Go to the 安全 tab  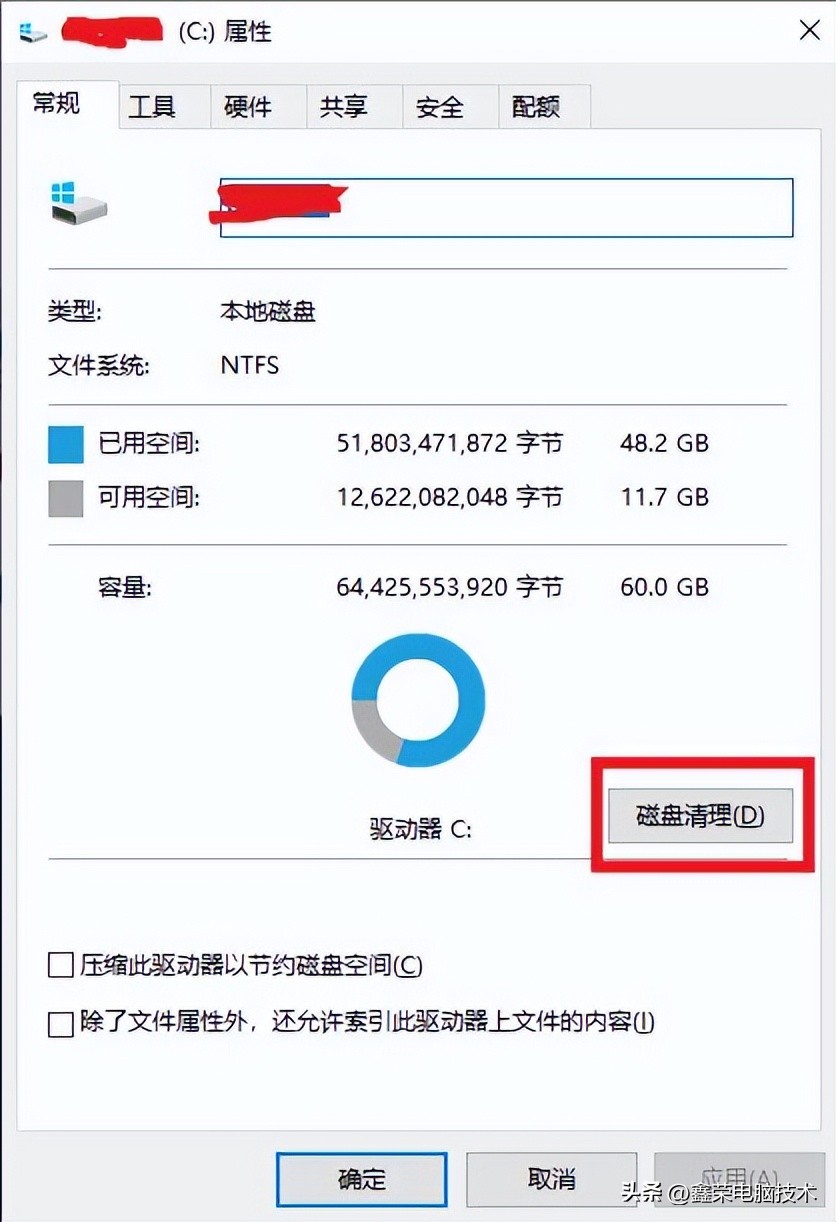tap(440, 107)
